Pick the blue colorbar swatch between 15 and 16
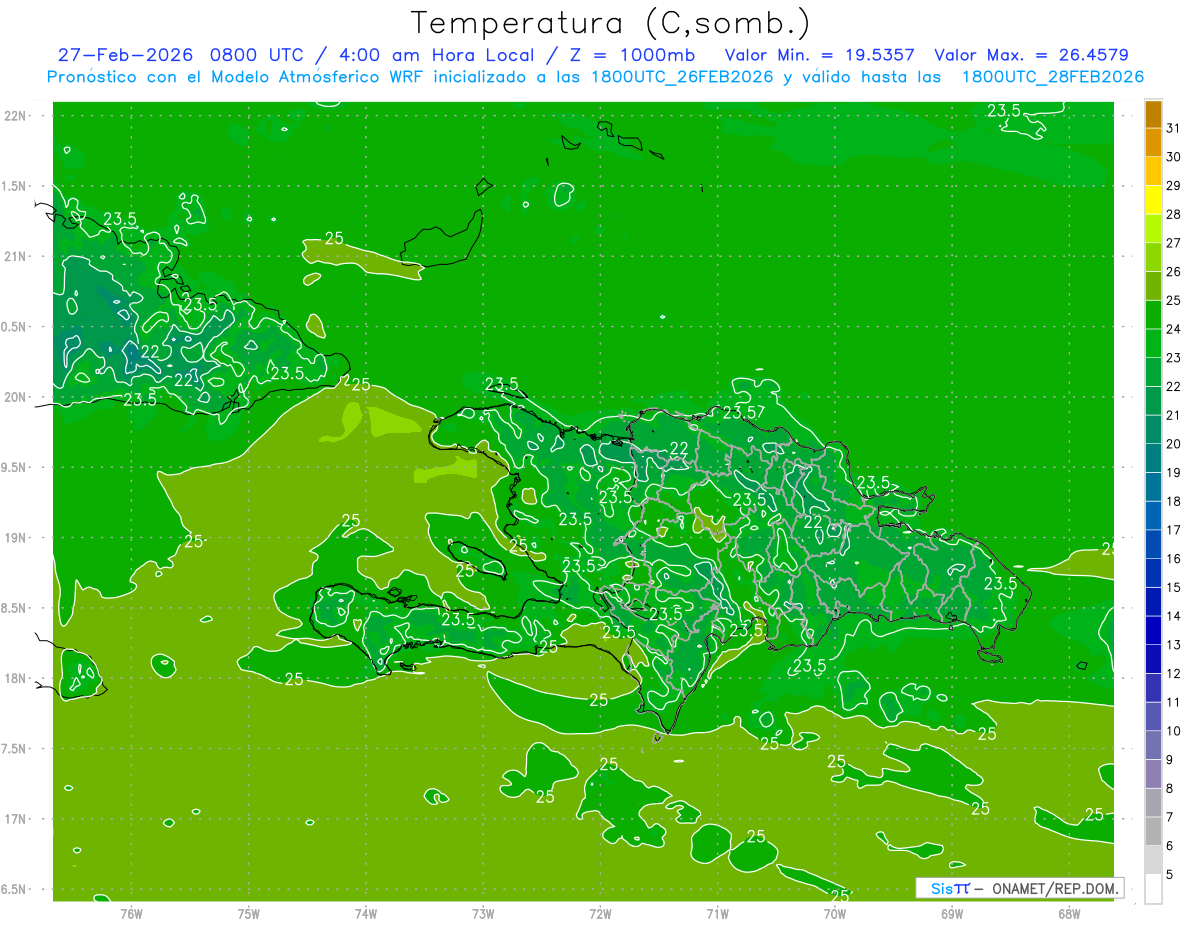 (x=1153, y=574)
